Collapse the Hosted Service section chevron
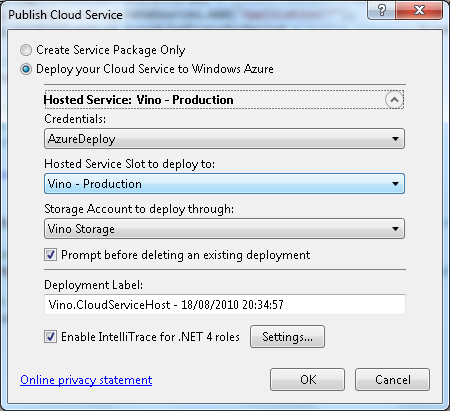This screenshot has width=450, height=411. (x=394, y=99)
